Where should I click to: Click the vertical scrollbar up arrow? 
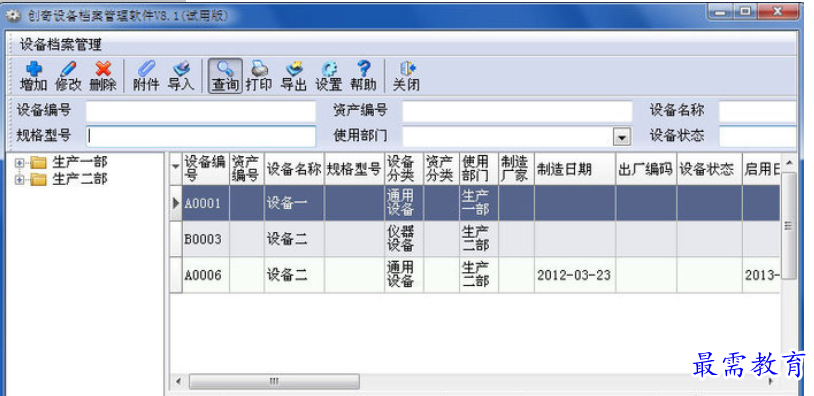pos(789,162)
